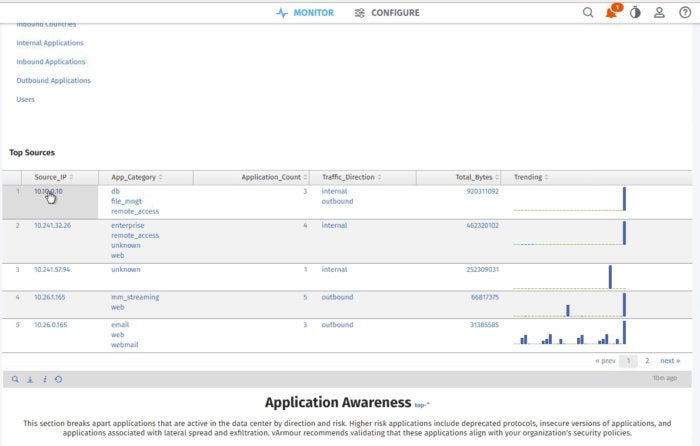This screenshot has height=446, width=700.
Task: Click the db app category
Action: (115, 191)
